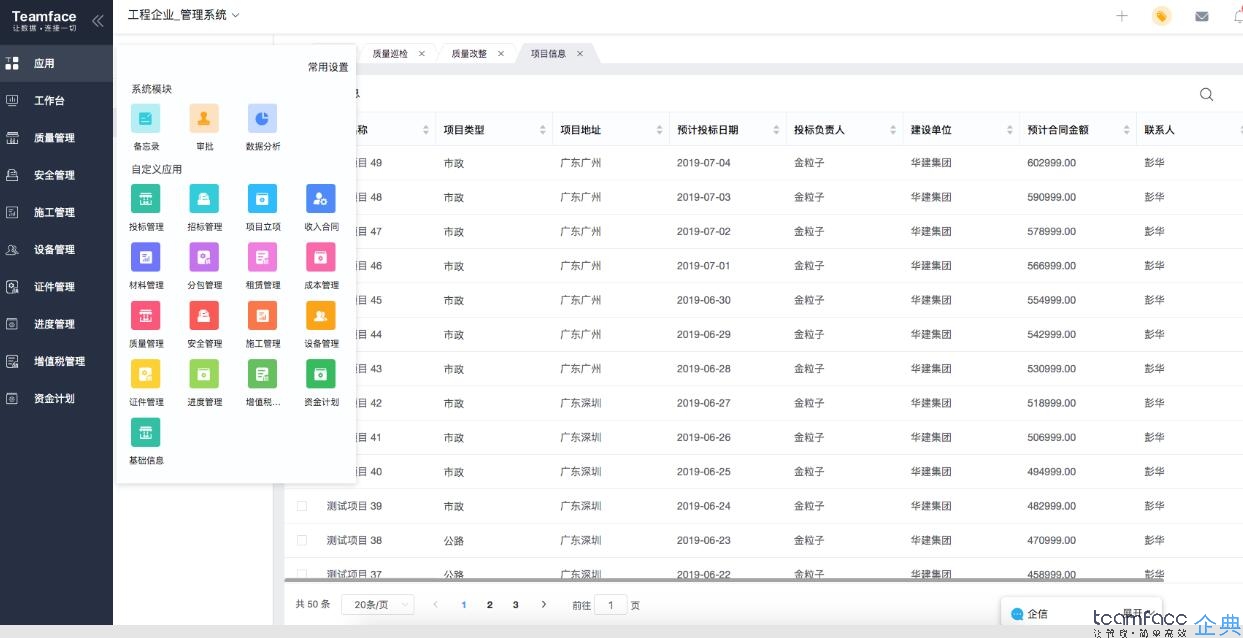Launch the 分包管理 app
This screenshot has width=1243, height=638.
tap(204, 257)
